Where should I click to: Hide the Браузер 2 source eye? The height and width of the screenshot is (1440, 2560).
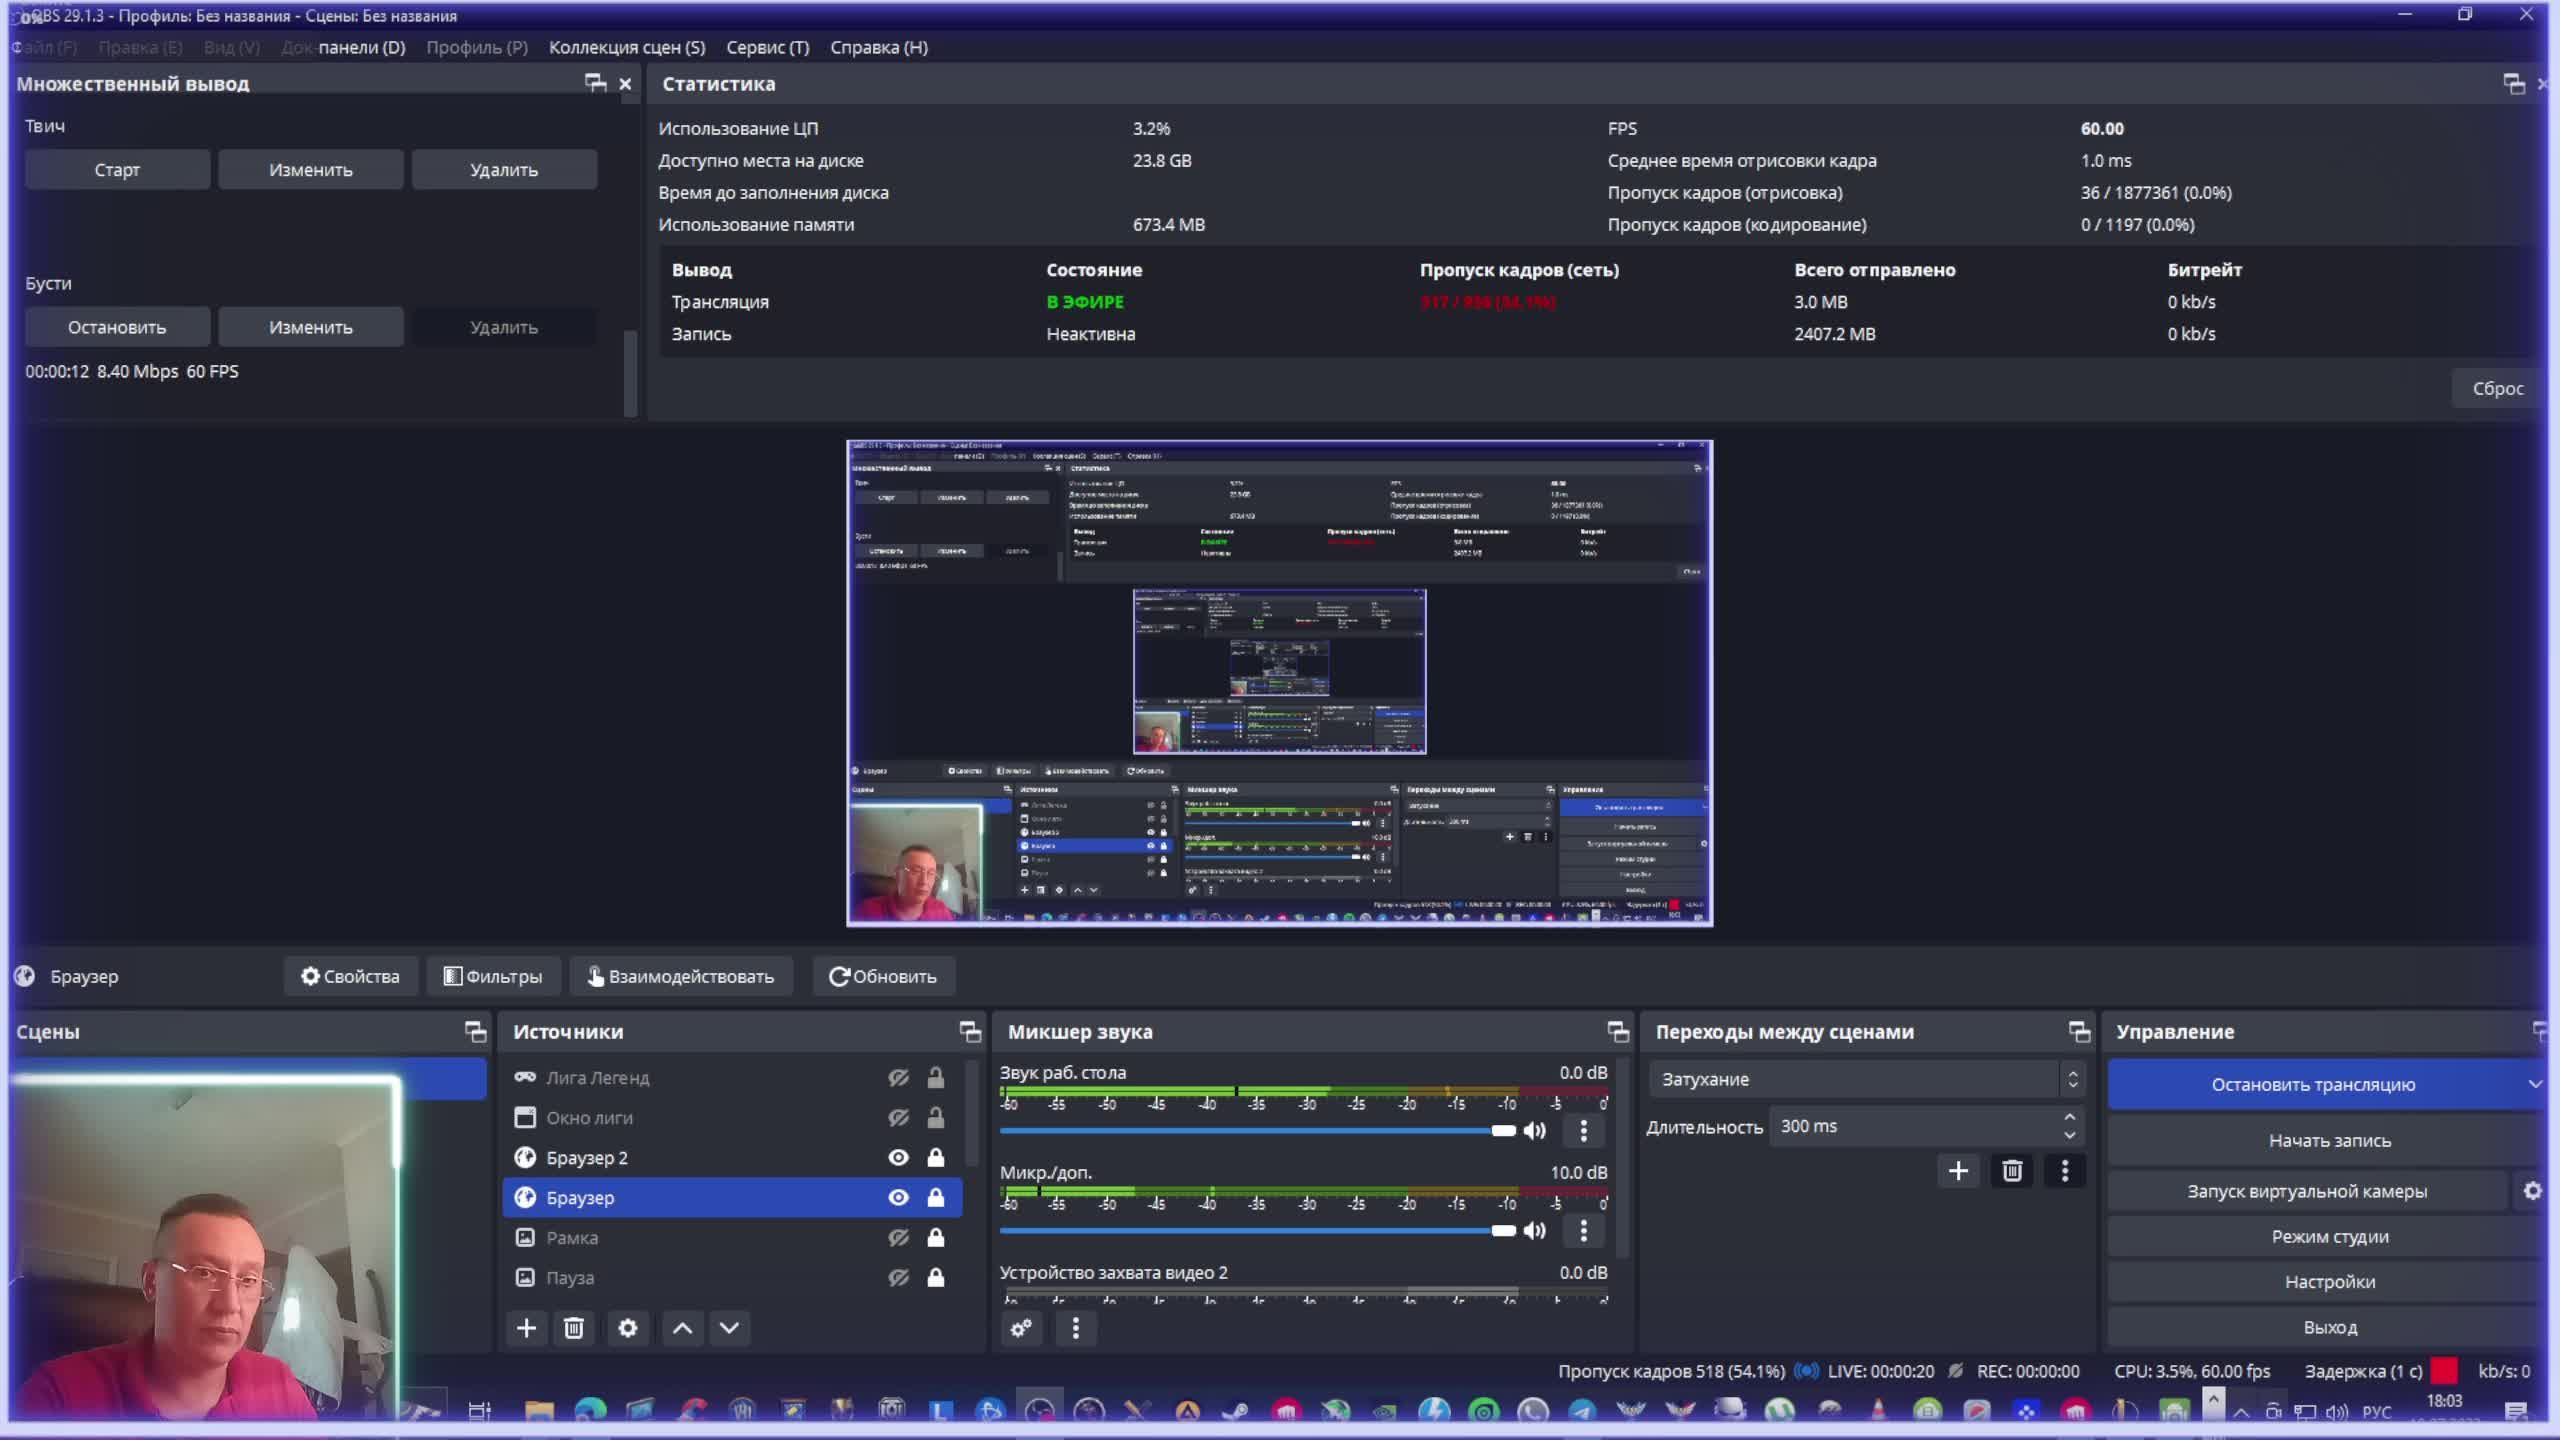click(x=898, y=1157)
